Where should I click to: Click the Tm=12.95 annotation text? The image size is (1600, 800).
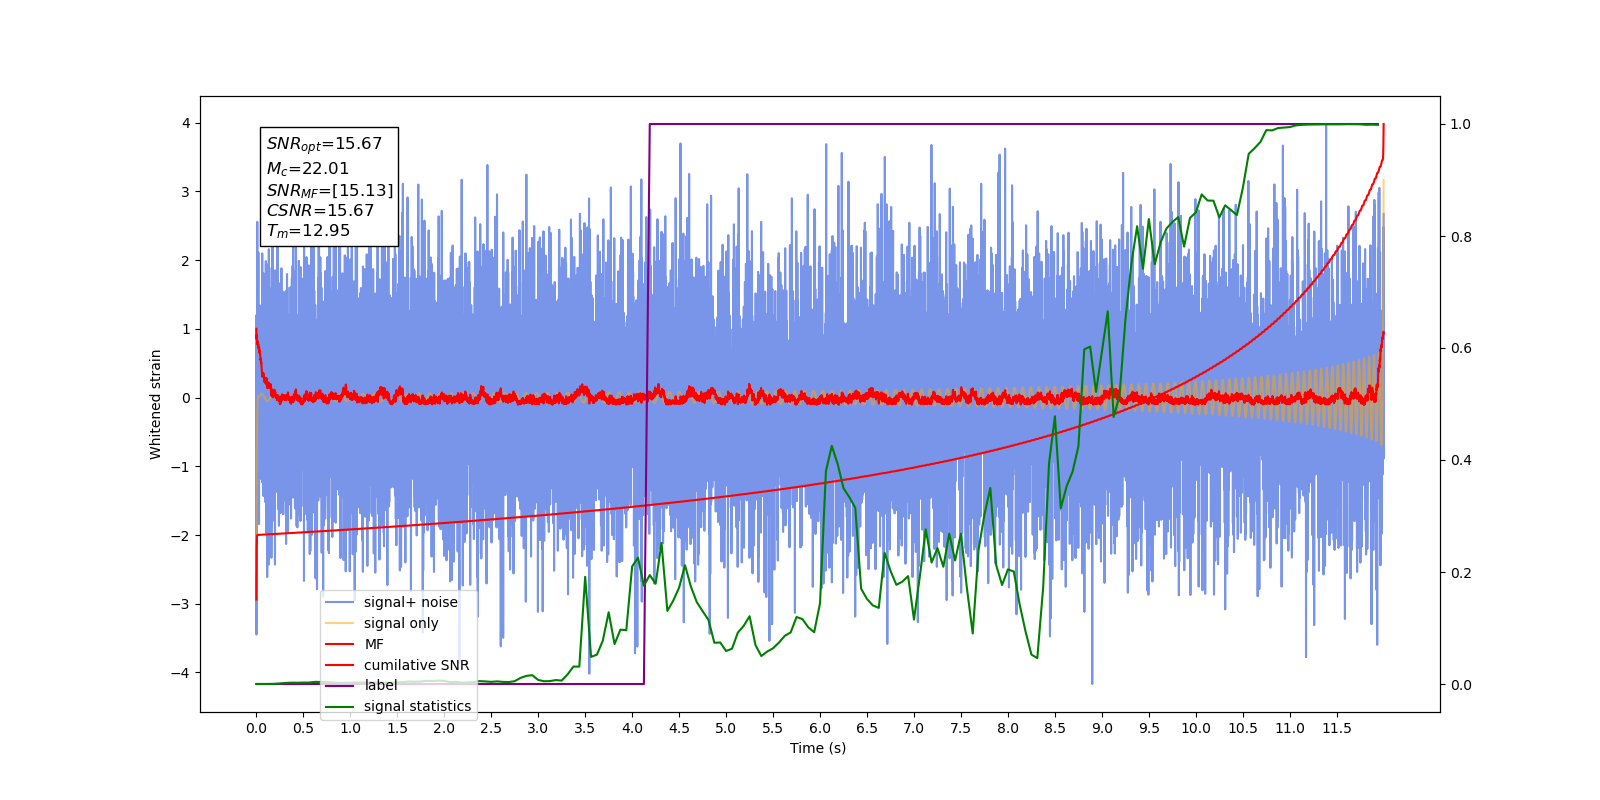pyautogui.click(x=308, y=231)
